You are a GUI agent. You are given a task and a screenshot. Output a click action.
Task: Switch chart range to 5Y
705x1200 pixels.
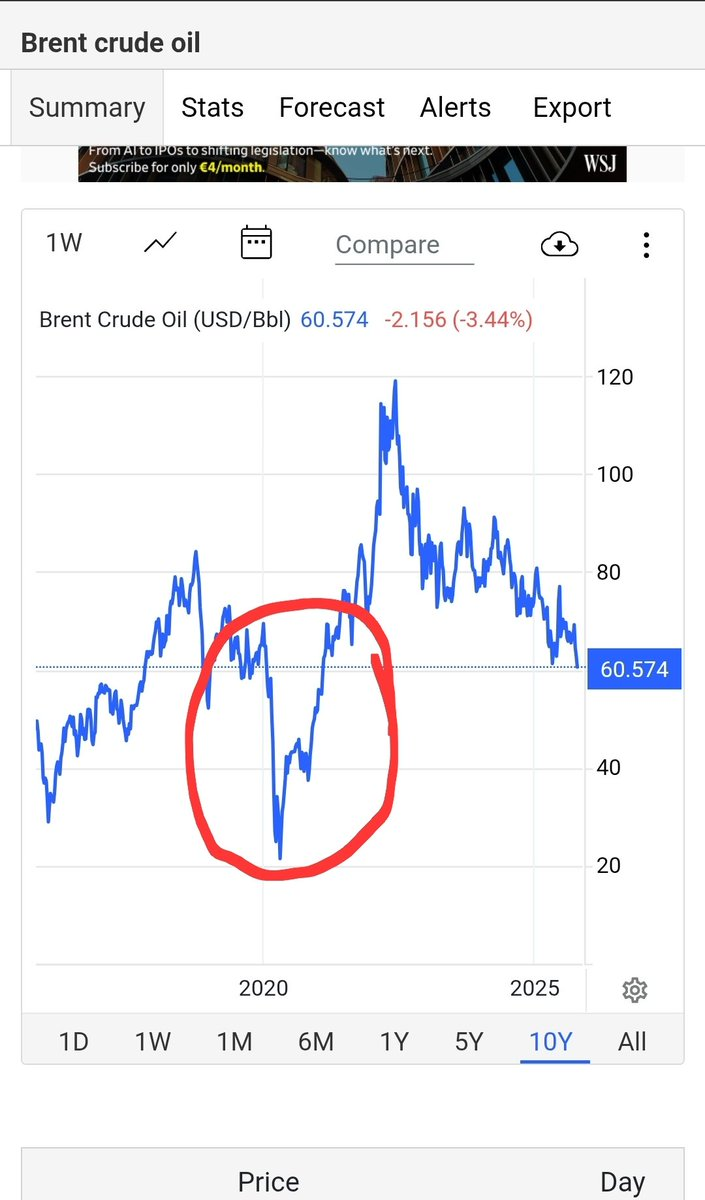click(469, 1042)
